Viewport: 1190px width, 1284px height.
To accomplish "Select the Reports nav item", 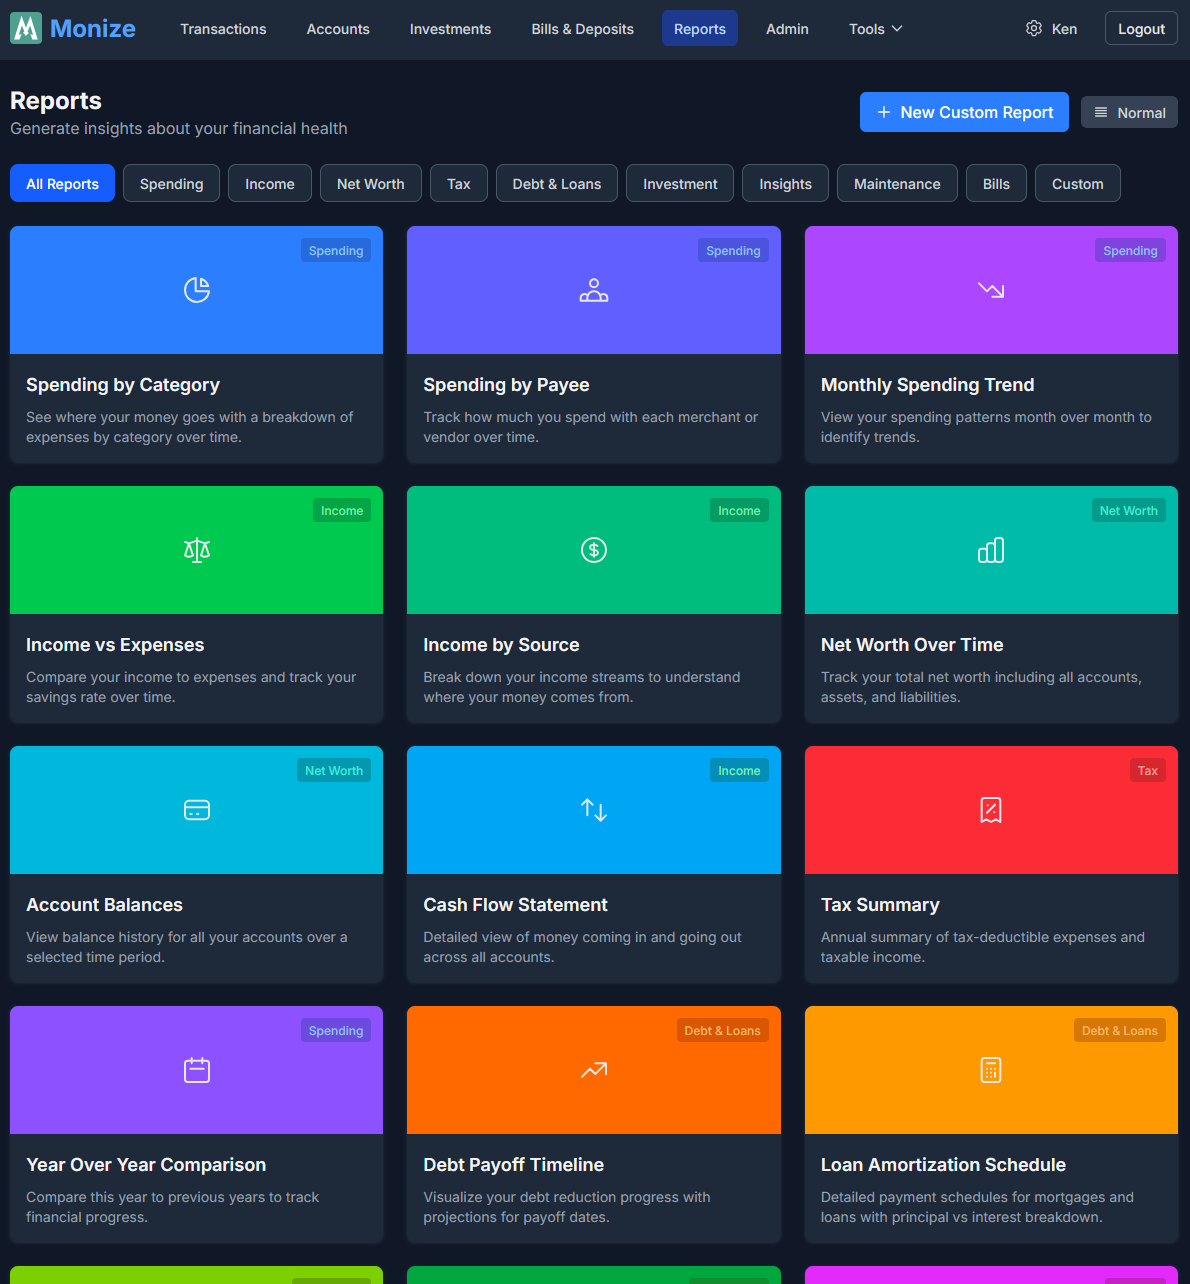I will tap(700, 29).
